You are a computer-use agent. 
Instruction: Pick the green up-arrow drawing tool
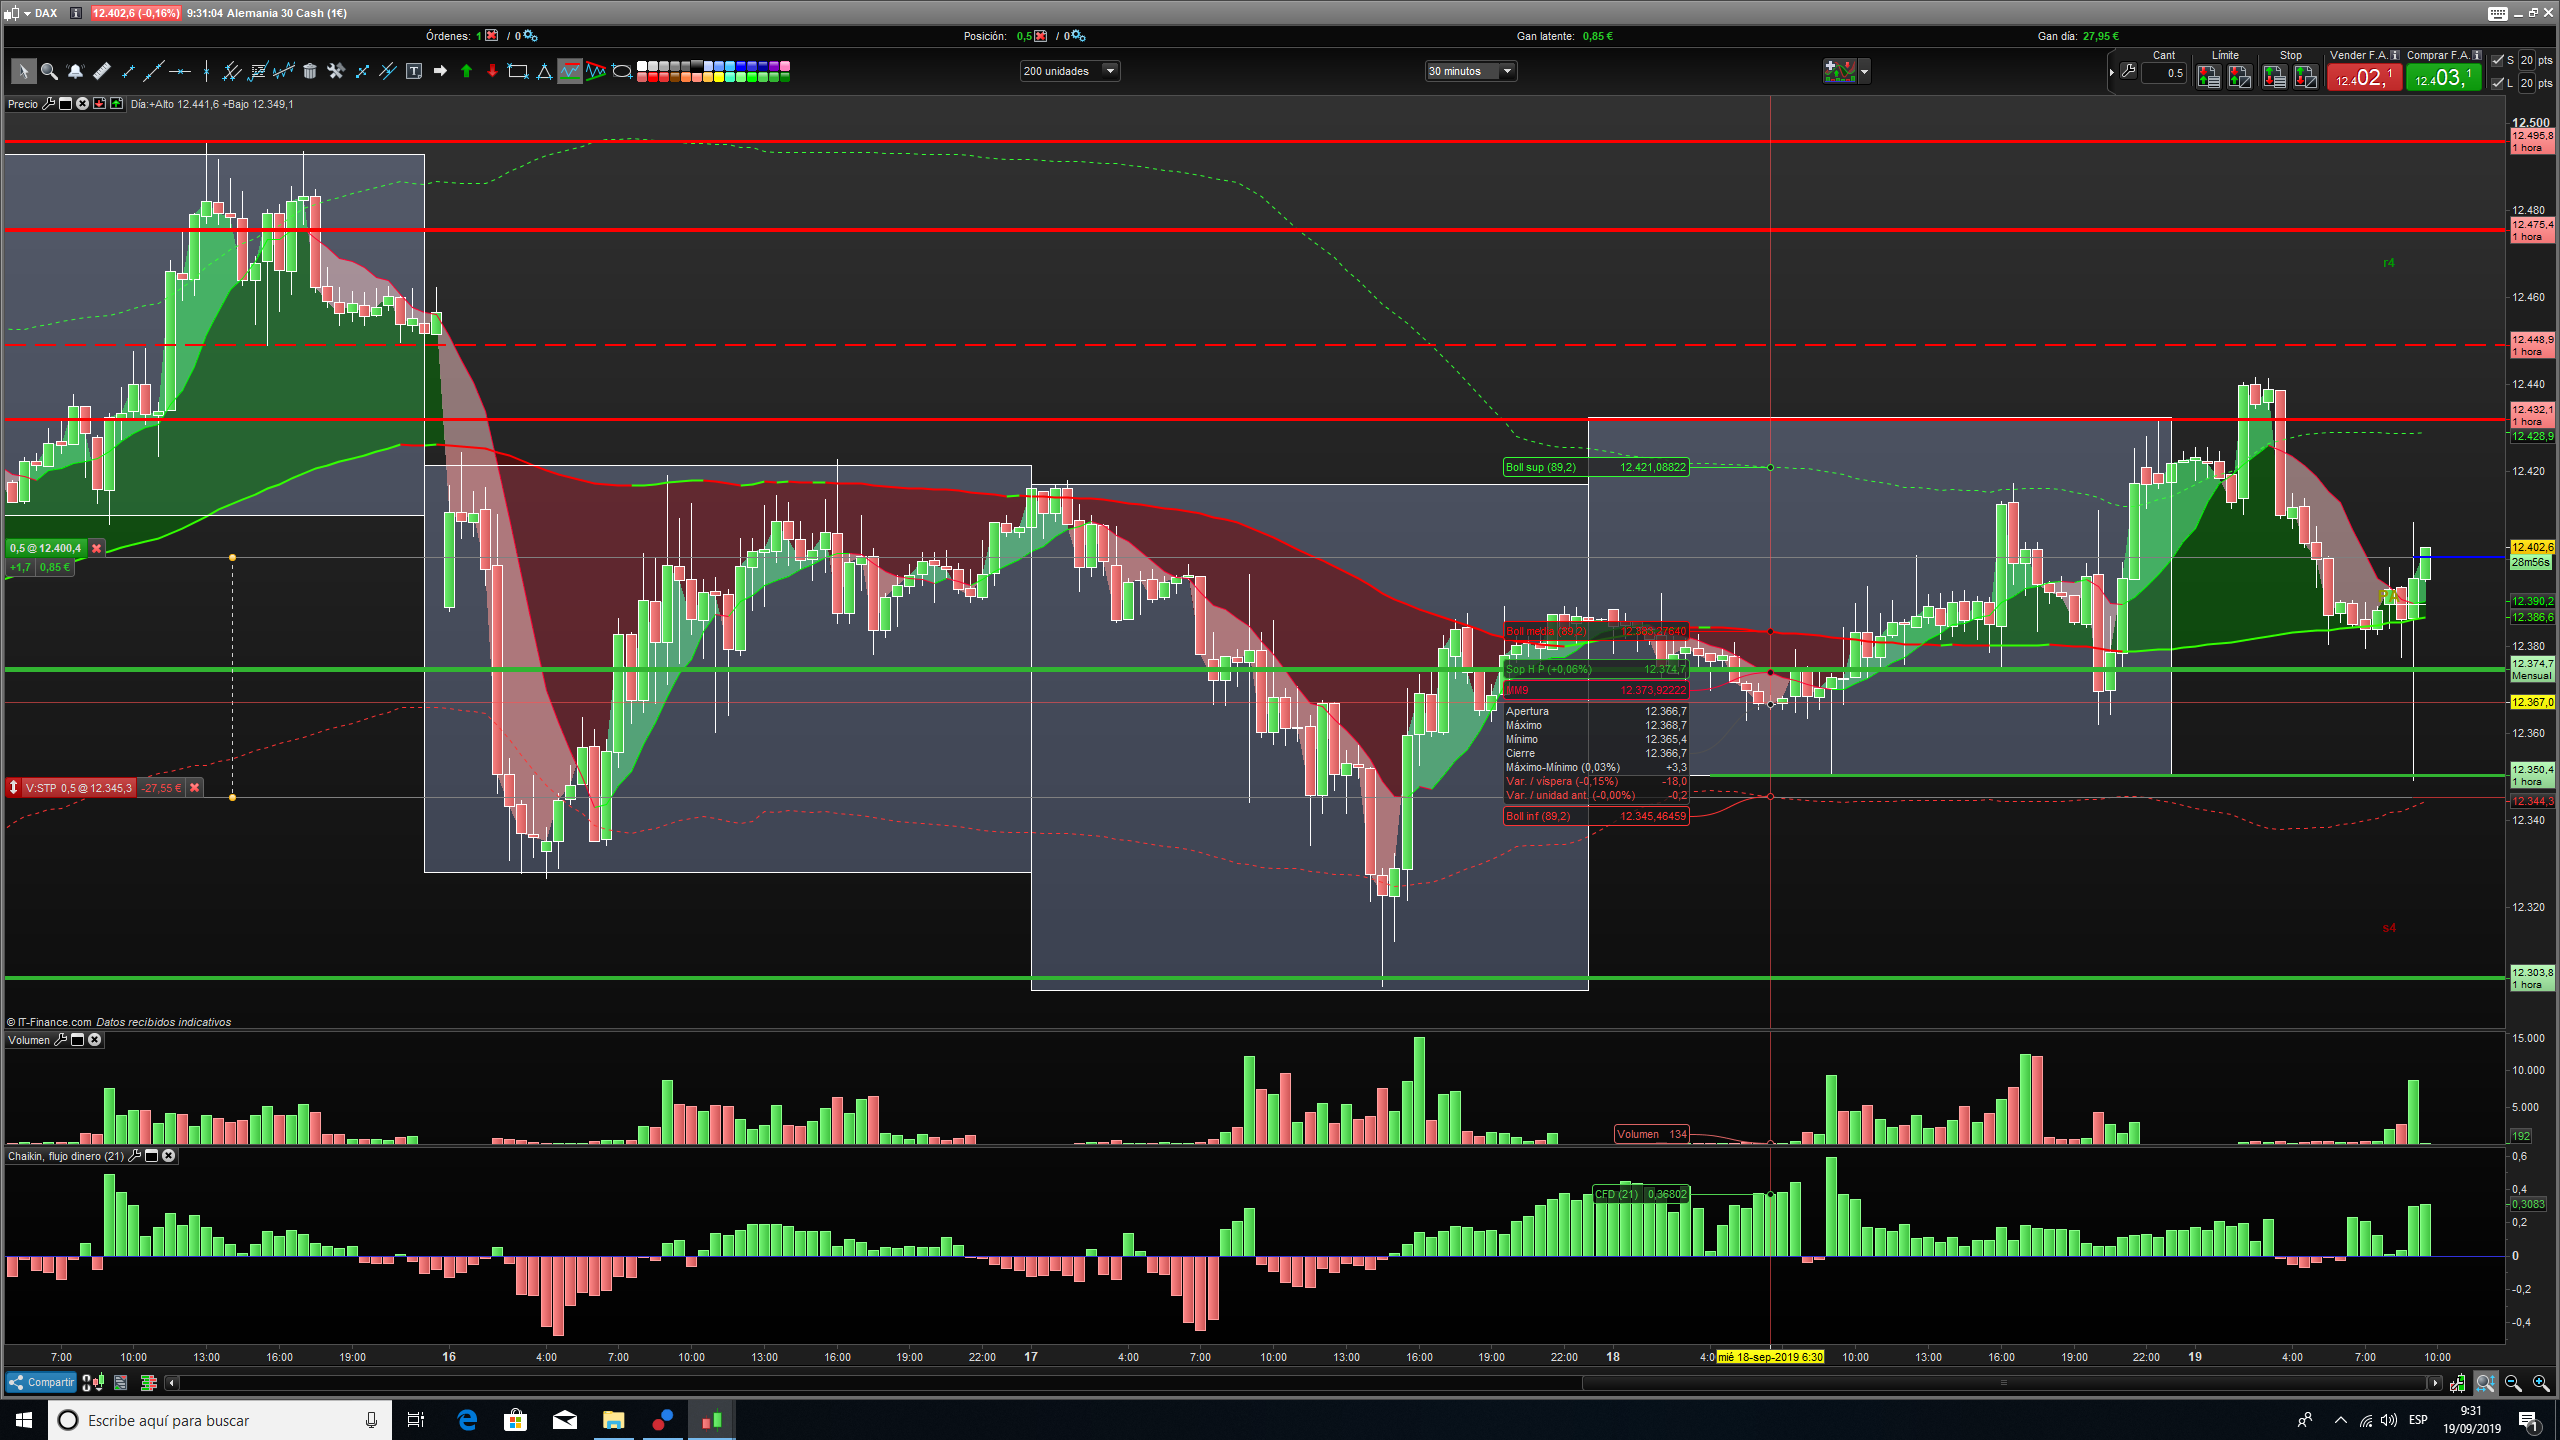(x=466, y=71)
